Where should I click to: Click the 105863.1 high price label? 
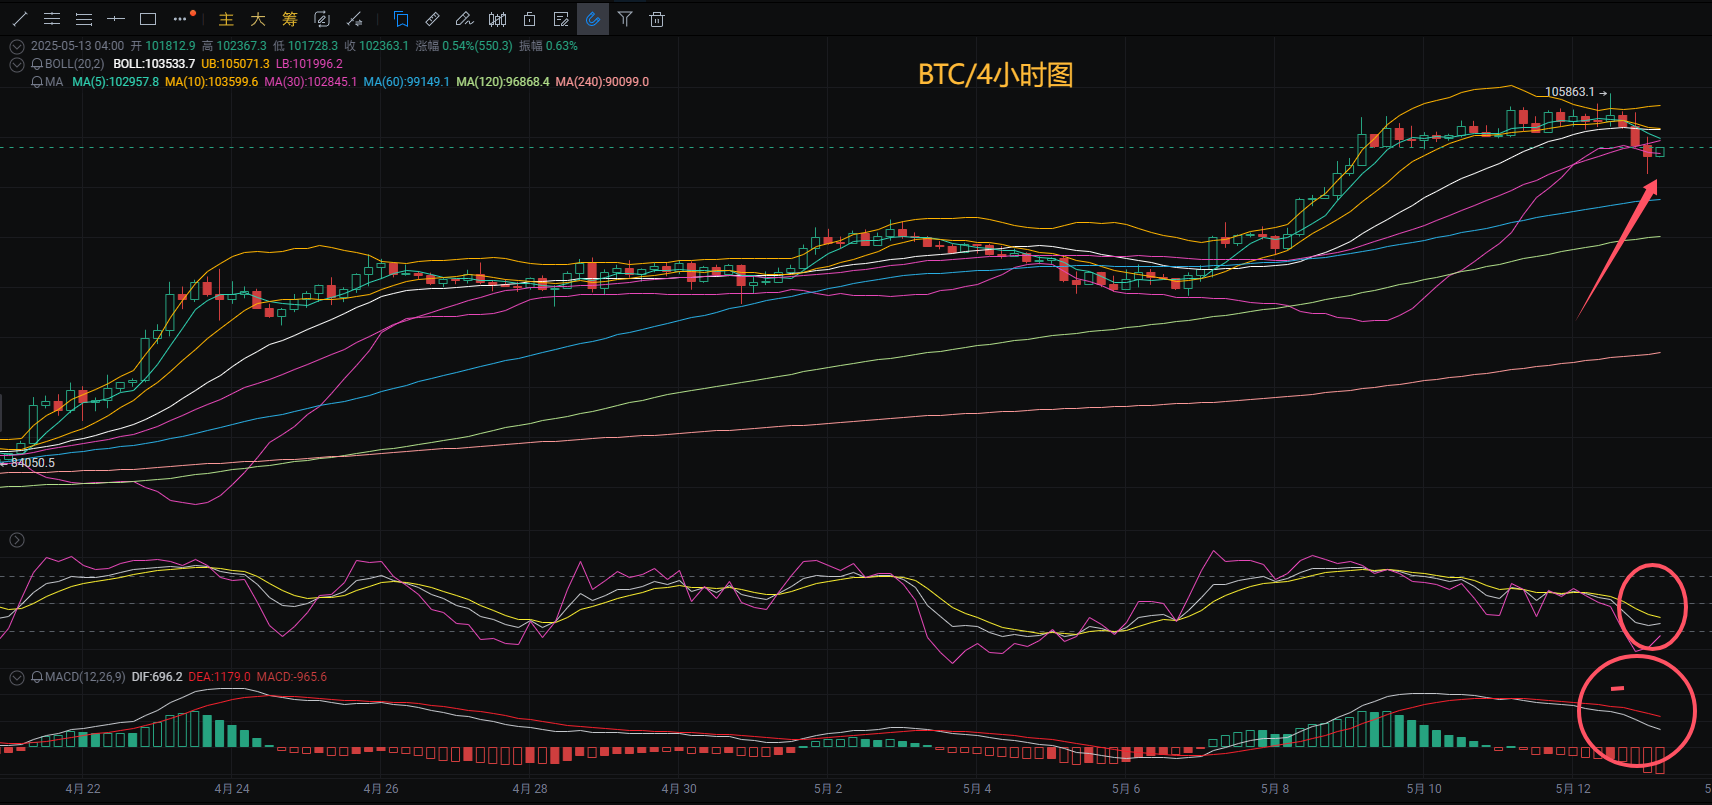pos(1570,92)
